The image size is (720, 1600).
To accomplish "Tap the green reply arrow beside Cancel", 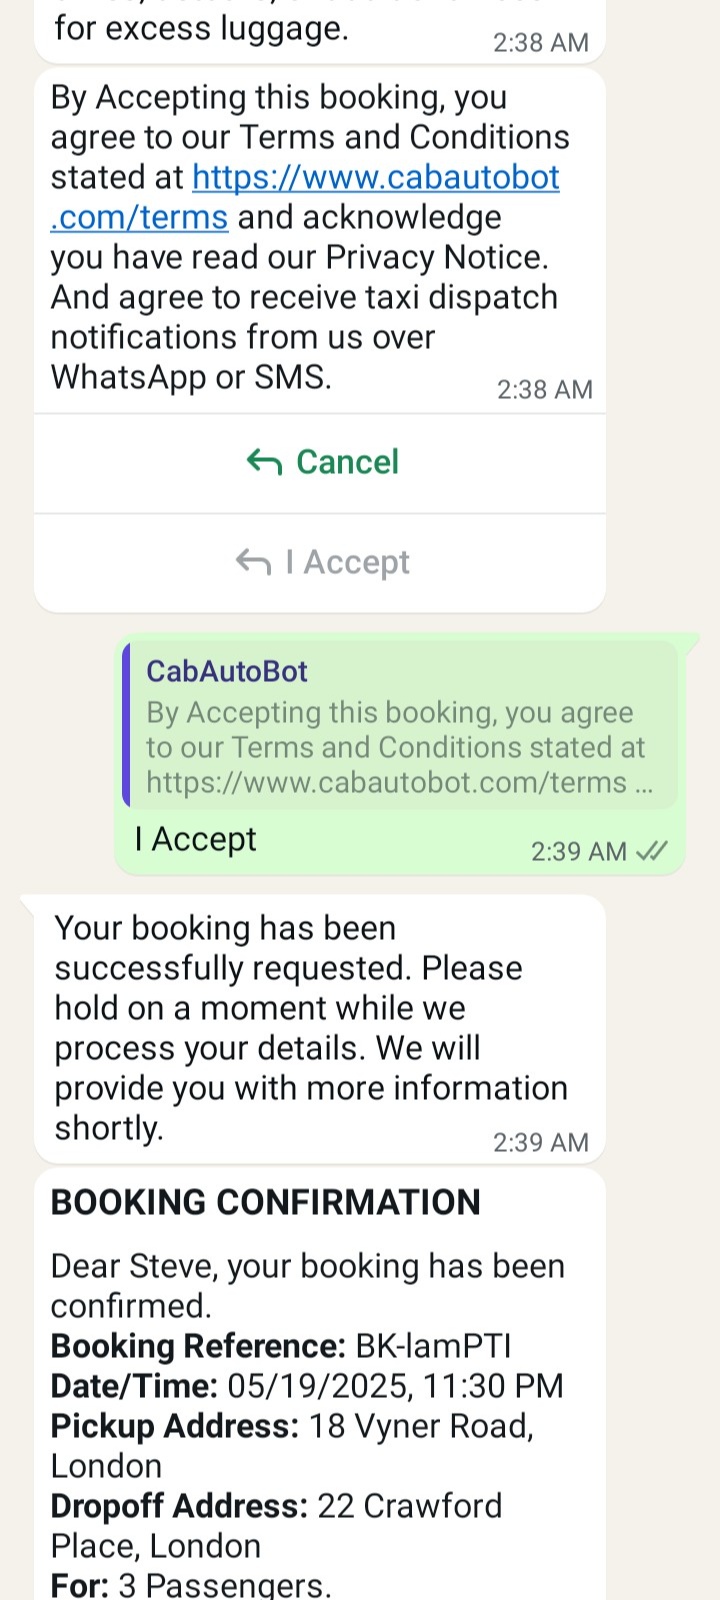I will click(264, 462).
